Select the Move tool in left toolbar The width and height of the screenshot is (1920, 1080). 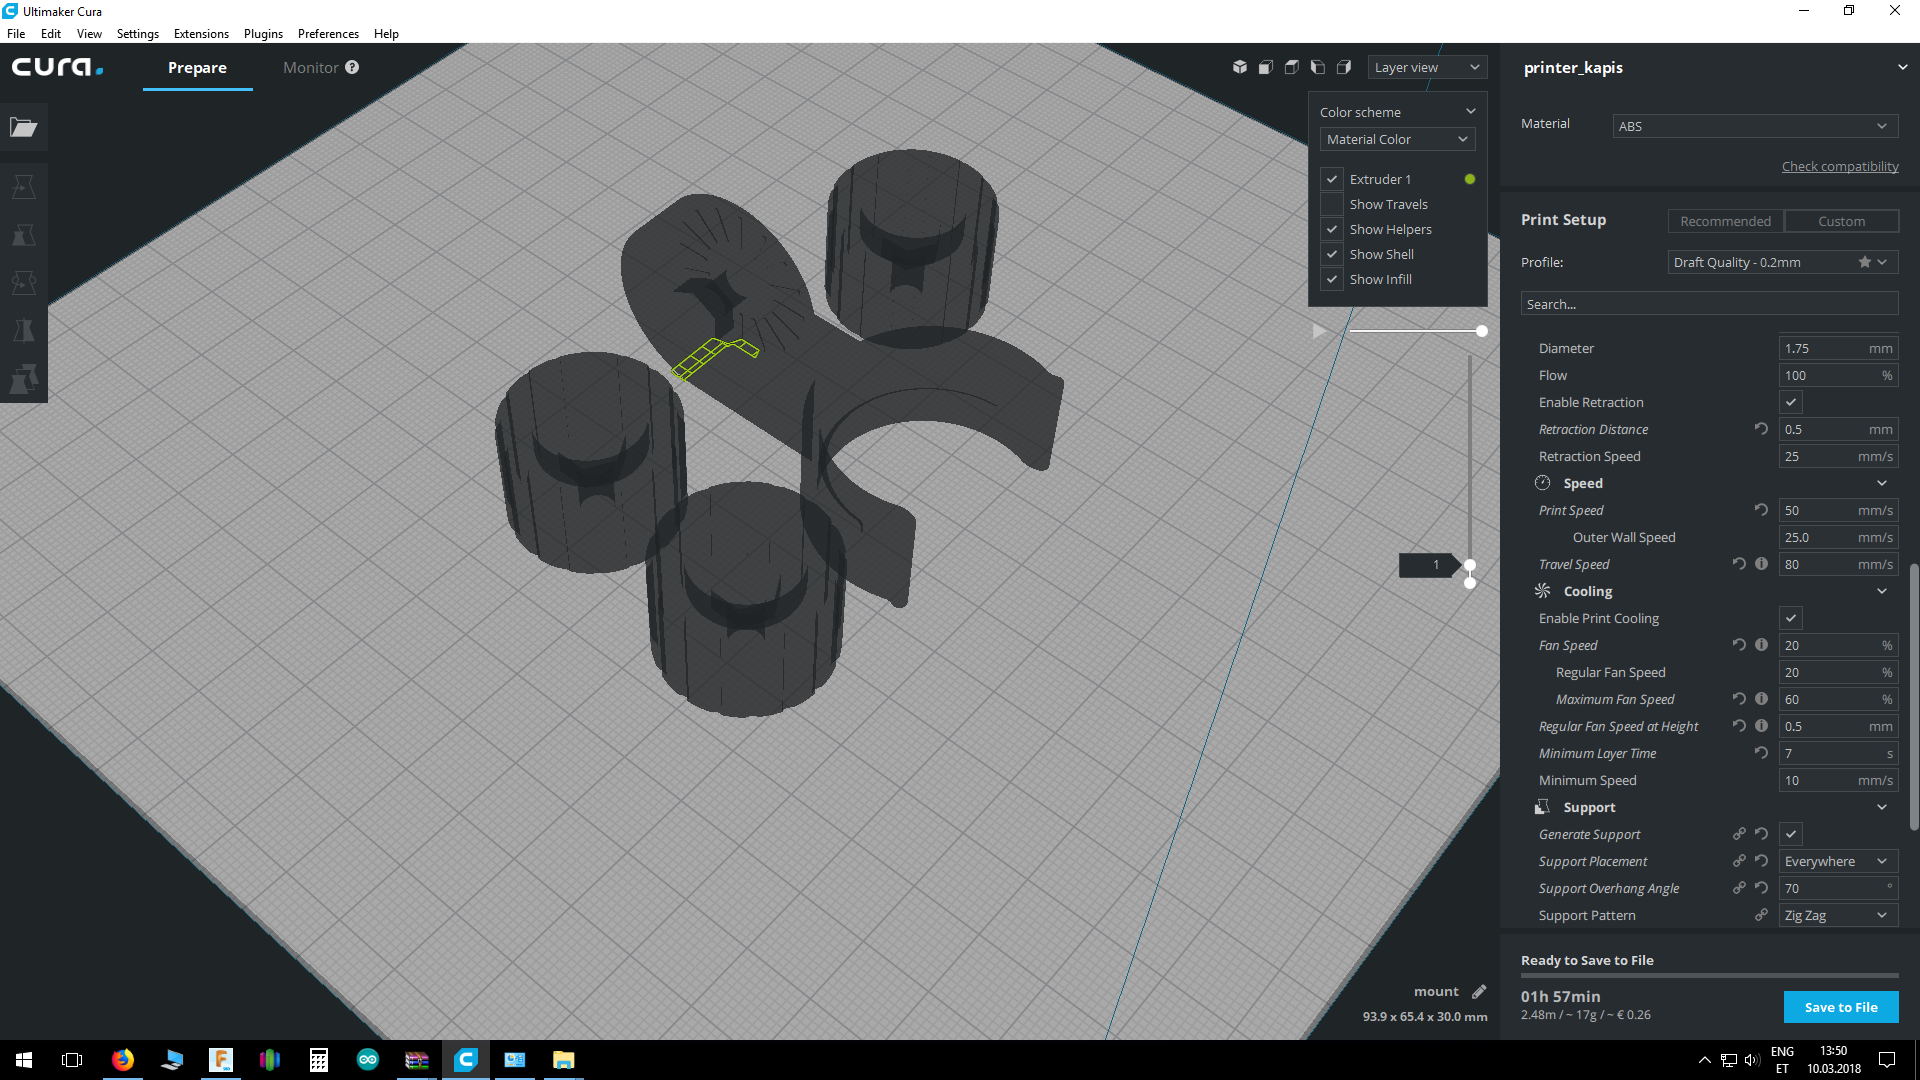click(x=24, y=187)
